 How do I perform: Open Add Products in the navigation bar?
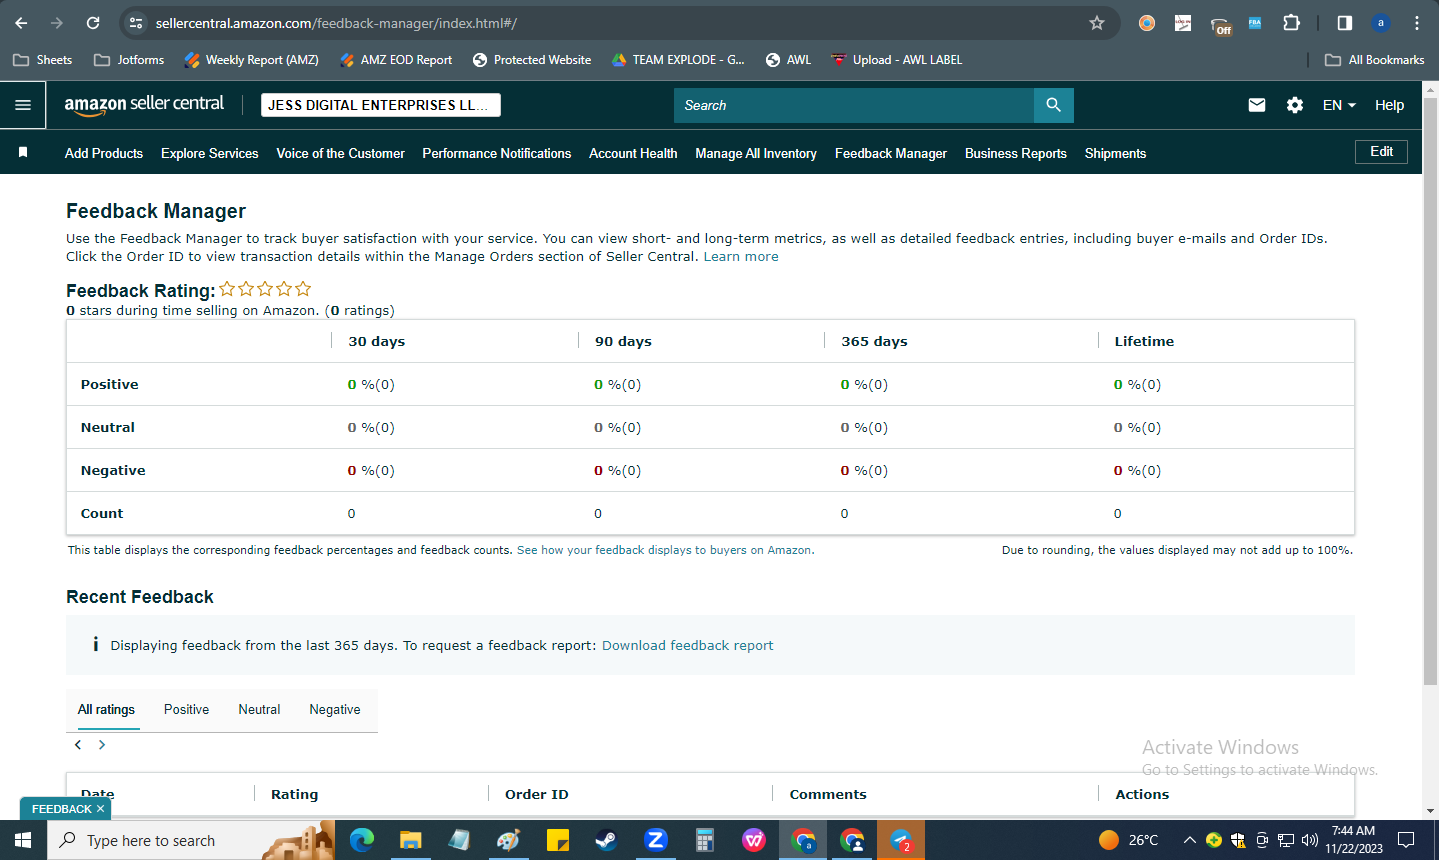click(x=104, y=153)
